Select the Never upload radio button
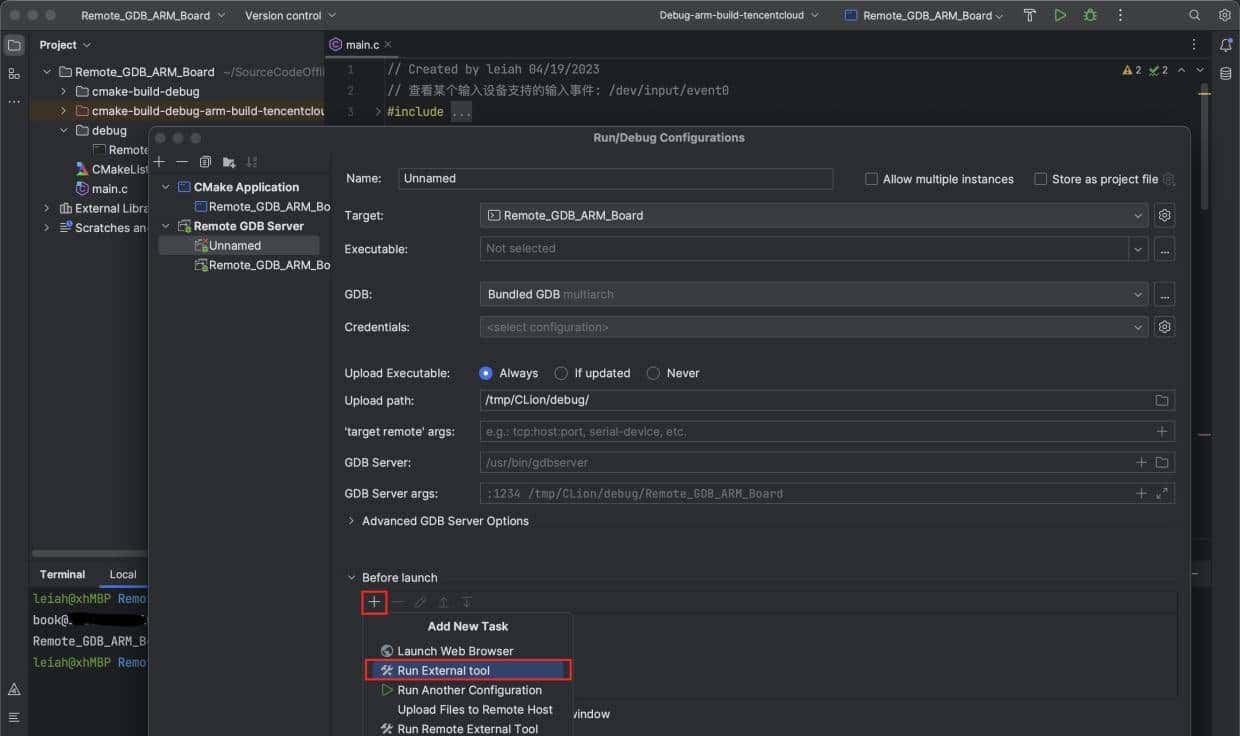The height and width of the screenshot is (736, 1240). coord(653,373)
